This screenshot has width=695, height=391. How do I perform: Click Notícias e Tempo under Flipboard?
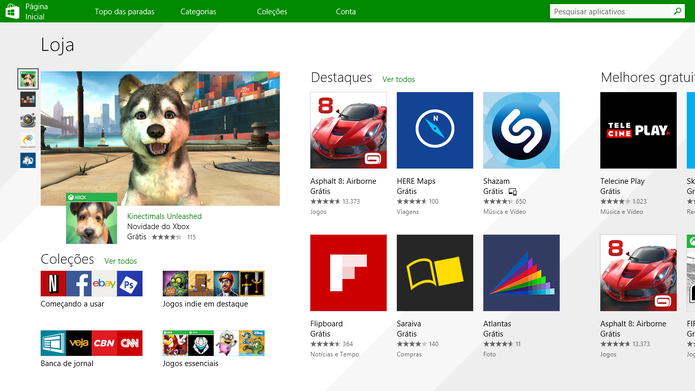(335, 354)
